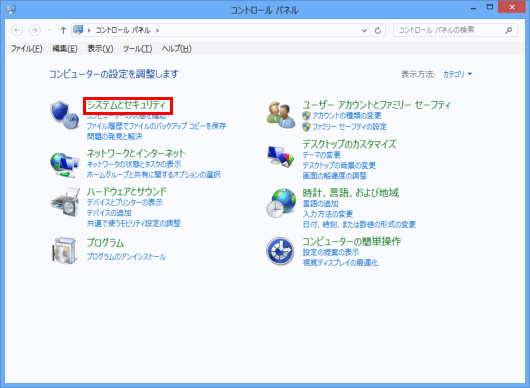Click 設定の提案の表示 link

point(331,252)
